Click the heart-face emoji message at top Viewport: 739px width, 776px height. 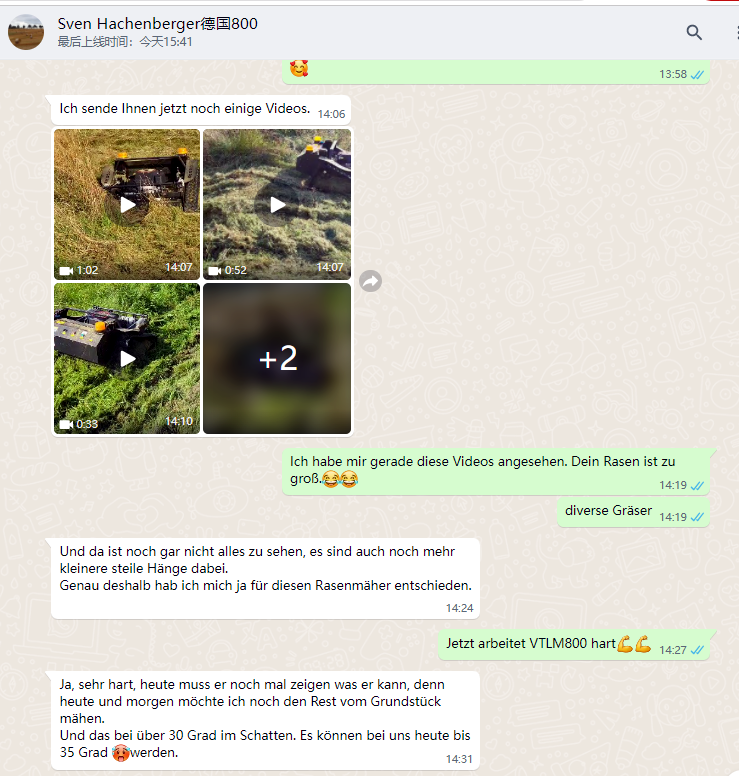tap(495, 72)
